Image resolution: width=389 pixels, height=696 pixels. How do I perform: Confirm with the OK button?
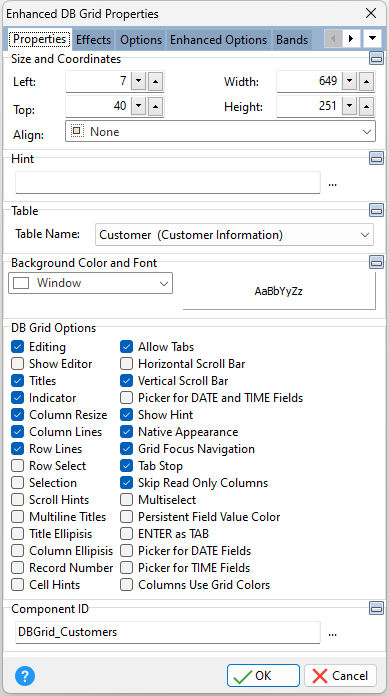(263, 676)
